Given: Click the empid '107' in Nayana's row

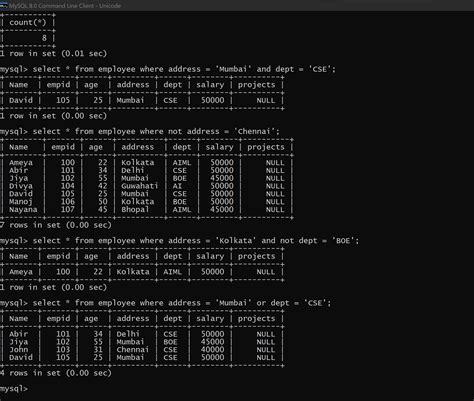Looking at the screenshot, I should tap(68, 209).
